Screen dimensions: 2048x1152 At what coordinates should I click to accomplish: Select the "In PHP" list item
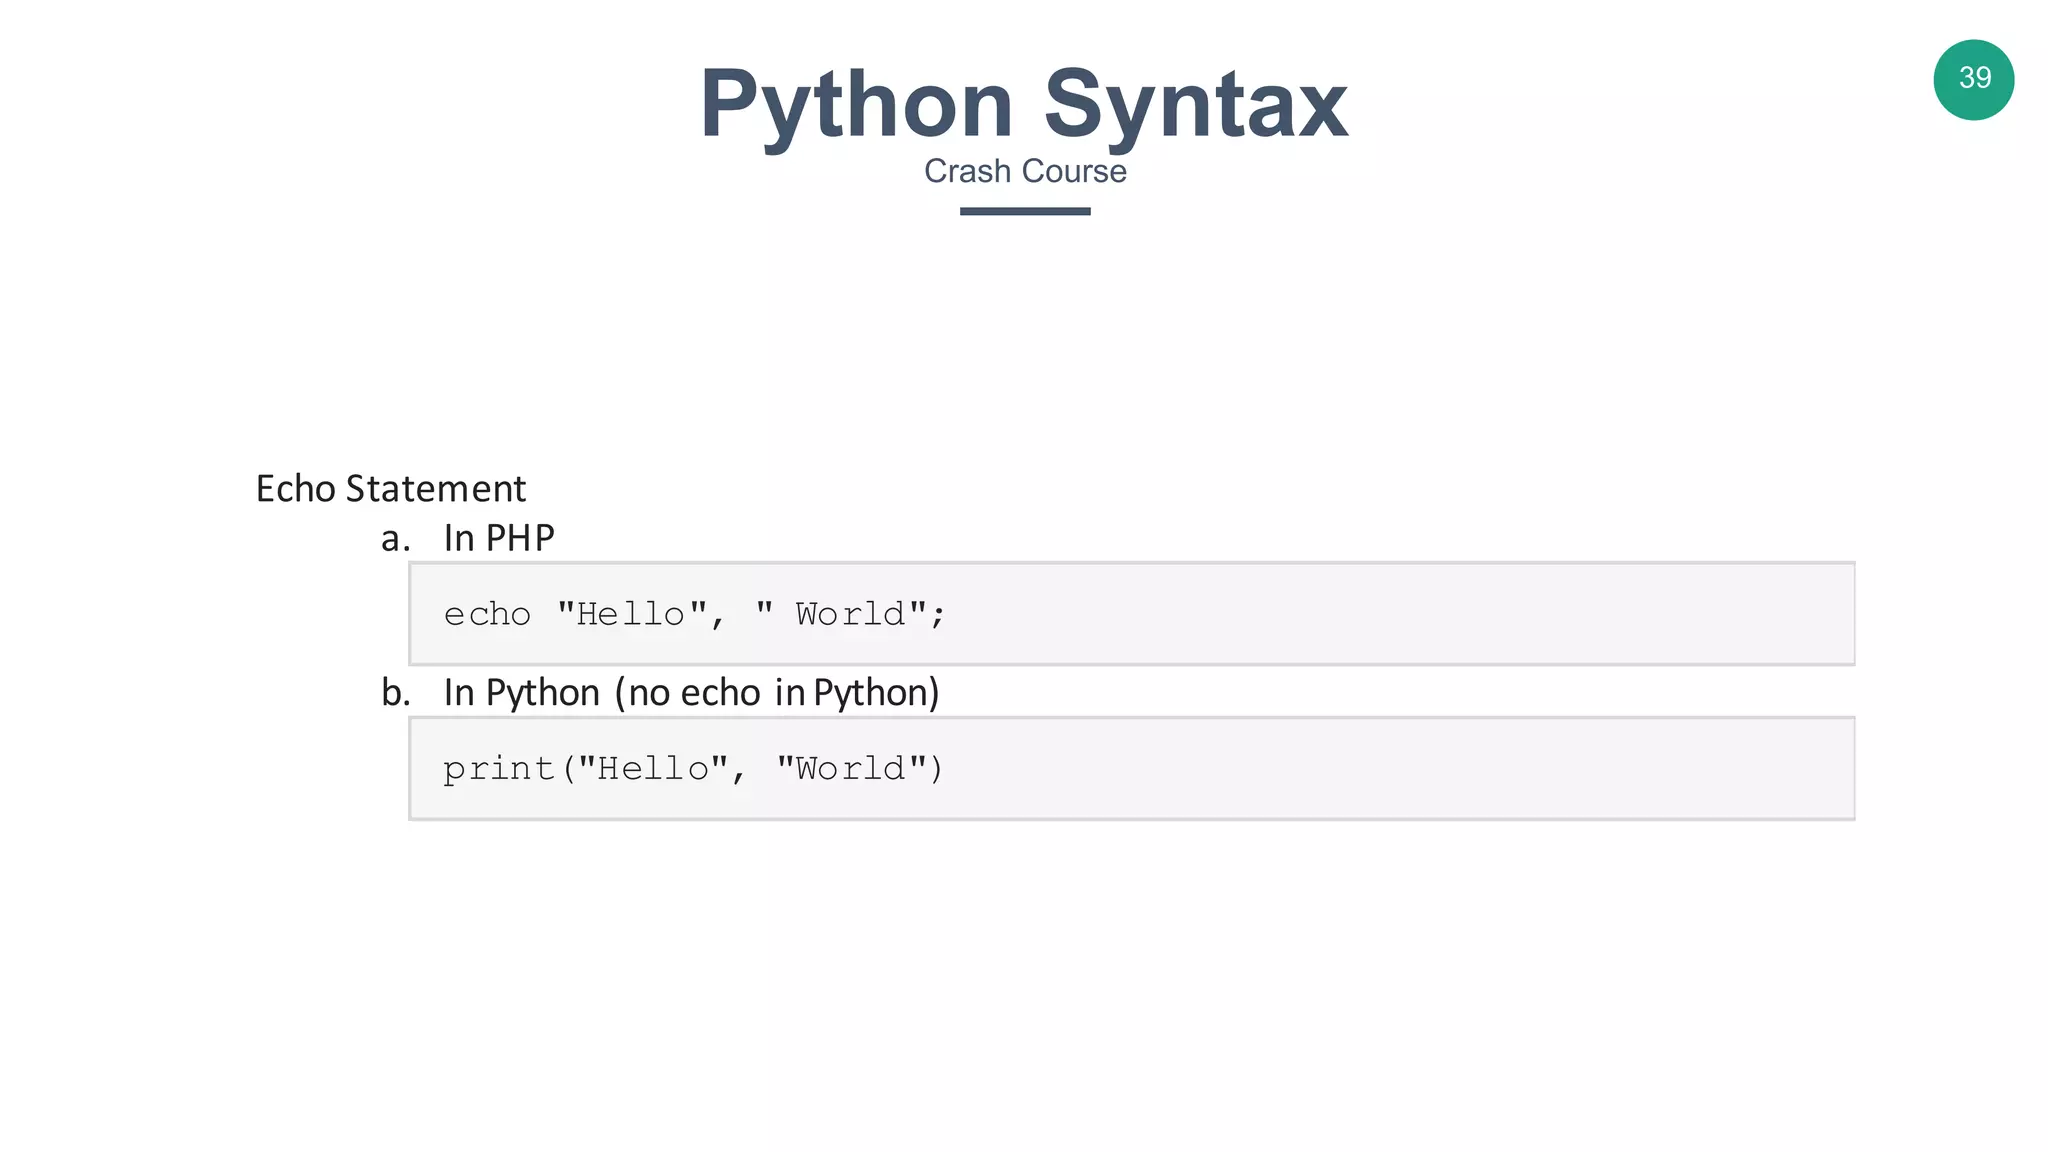click(499, 538)
